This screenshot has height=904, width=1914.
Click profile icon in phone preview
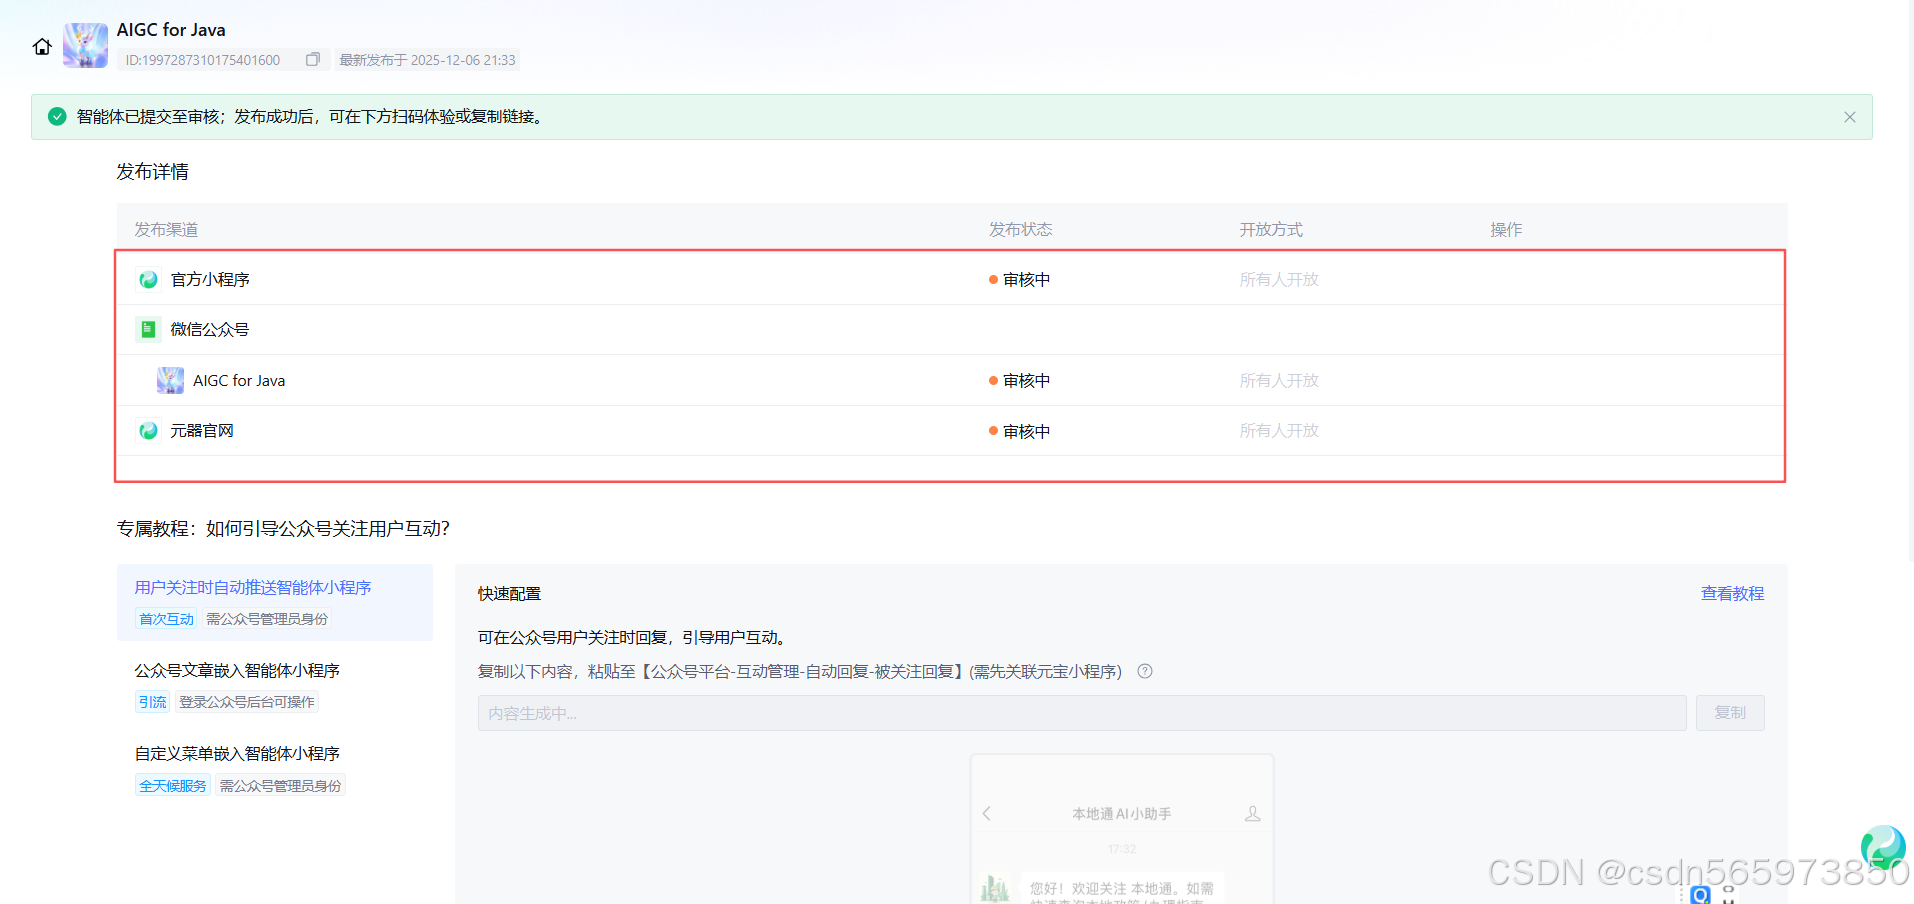tap(1252, 814)
